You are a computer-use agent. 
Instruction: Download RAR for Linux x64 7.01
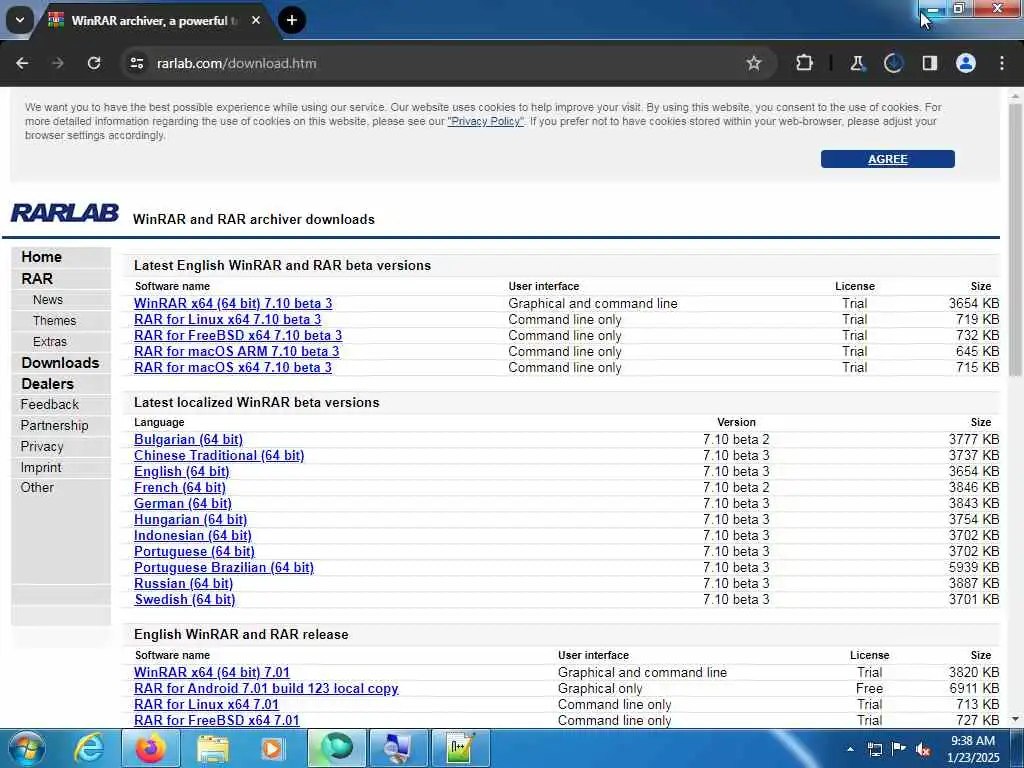pyautogui.click(x=206, y=704)
